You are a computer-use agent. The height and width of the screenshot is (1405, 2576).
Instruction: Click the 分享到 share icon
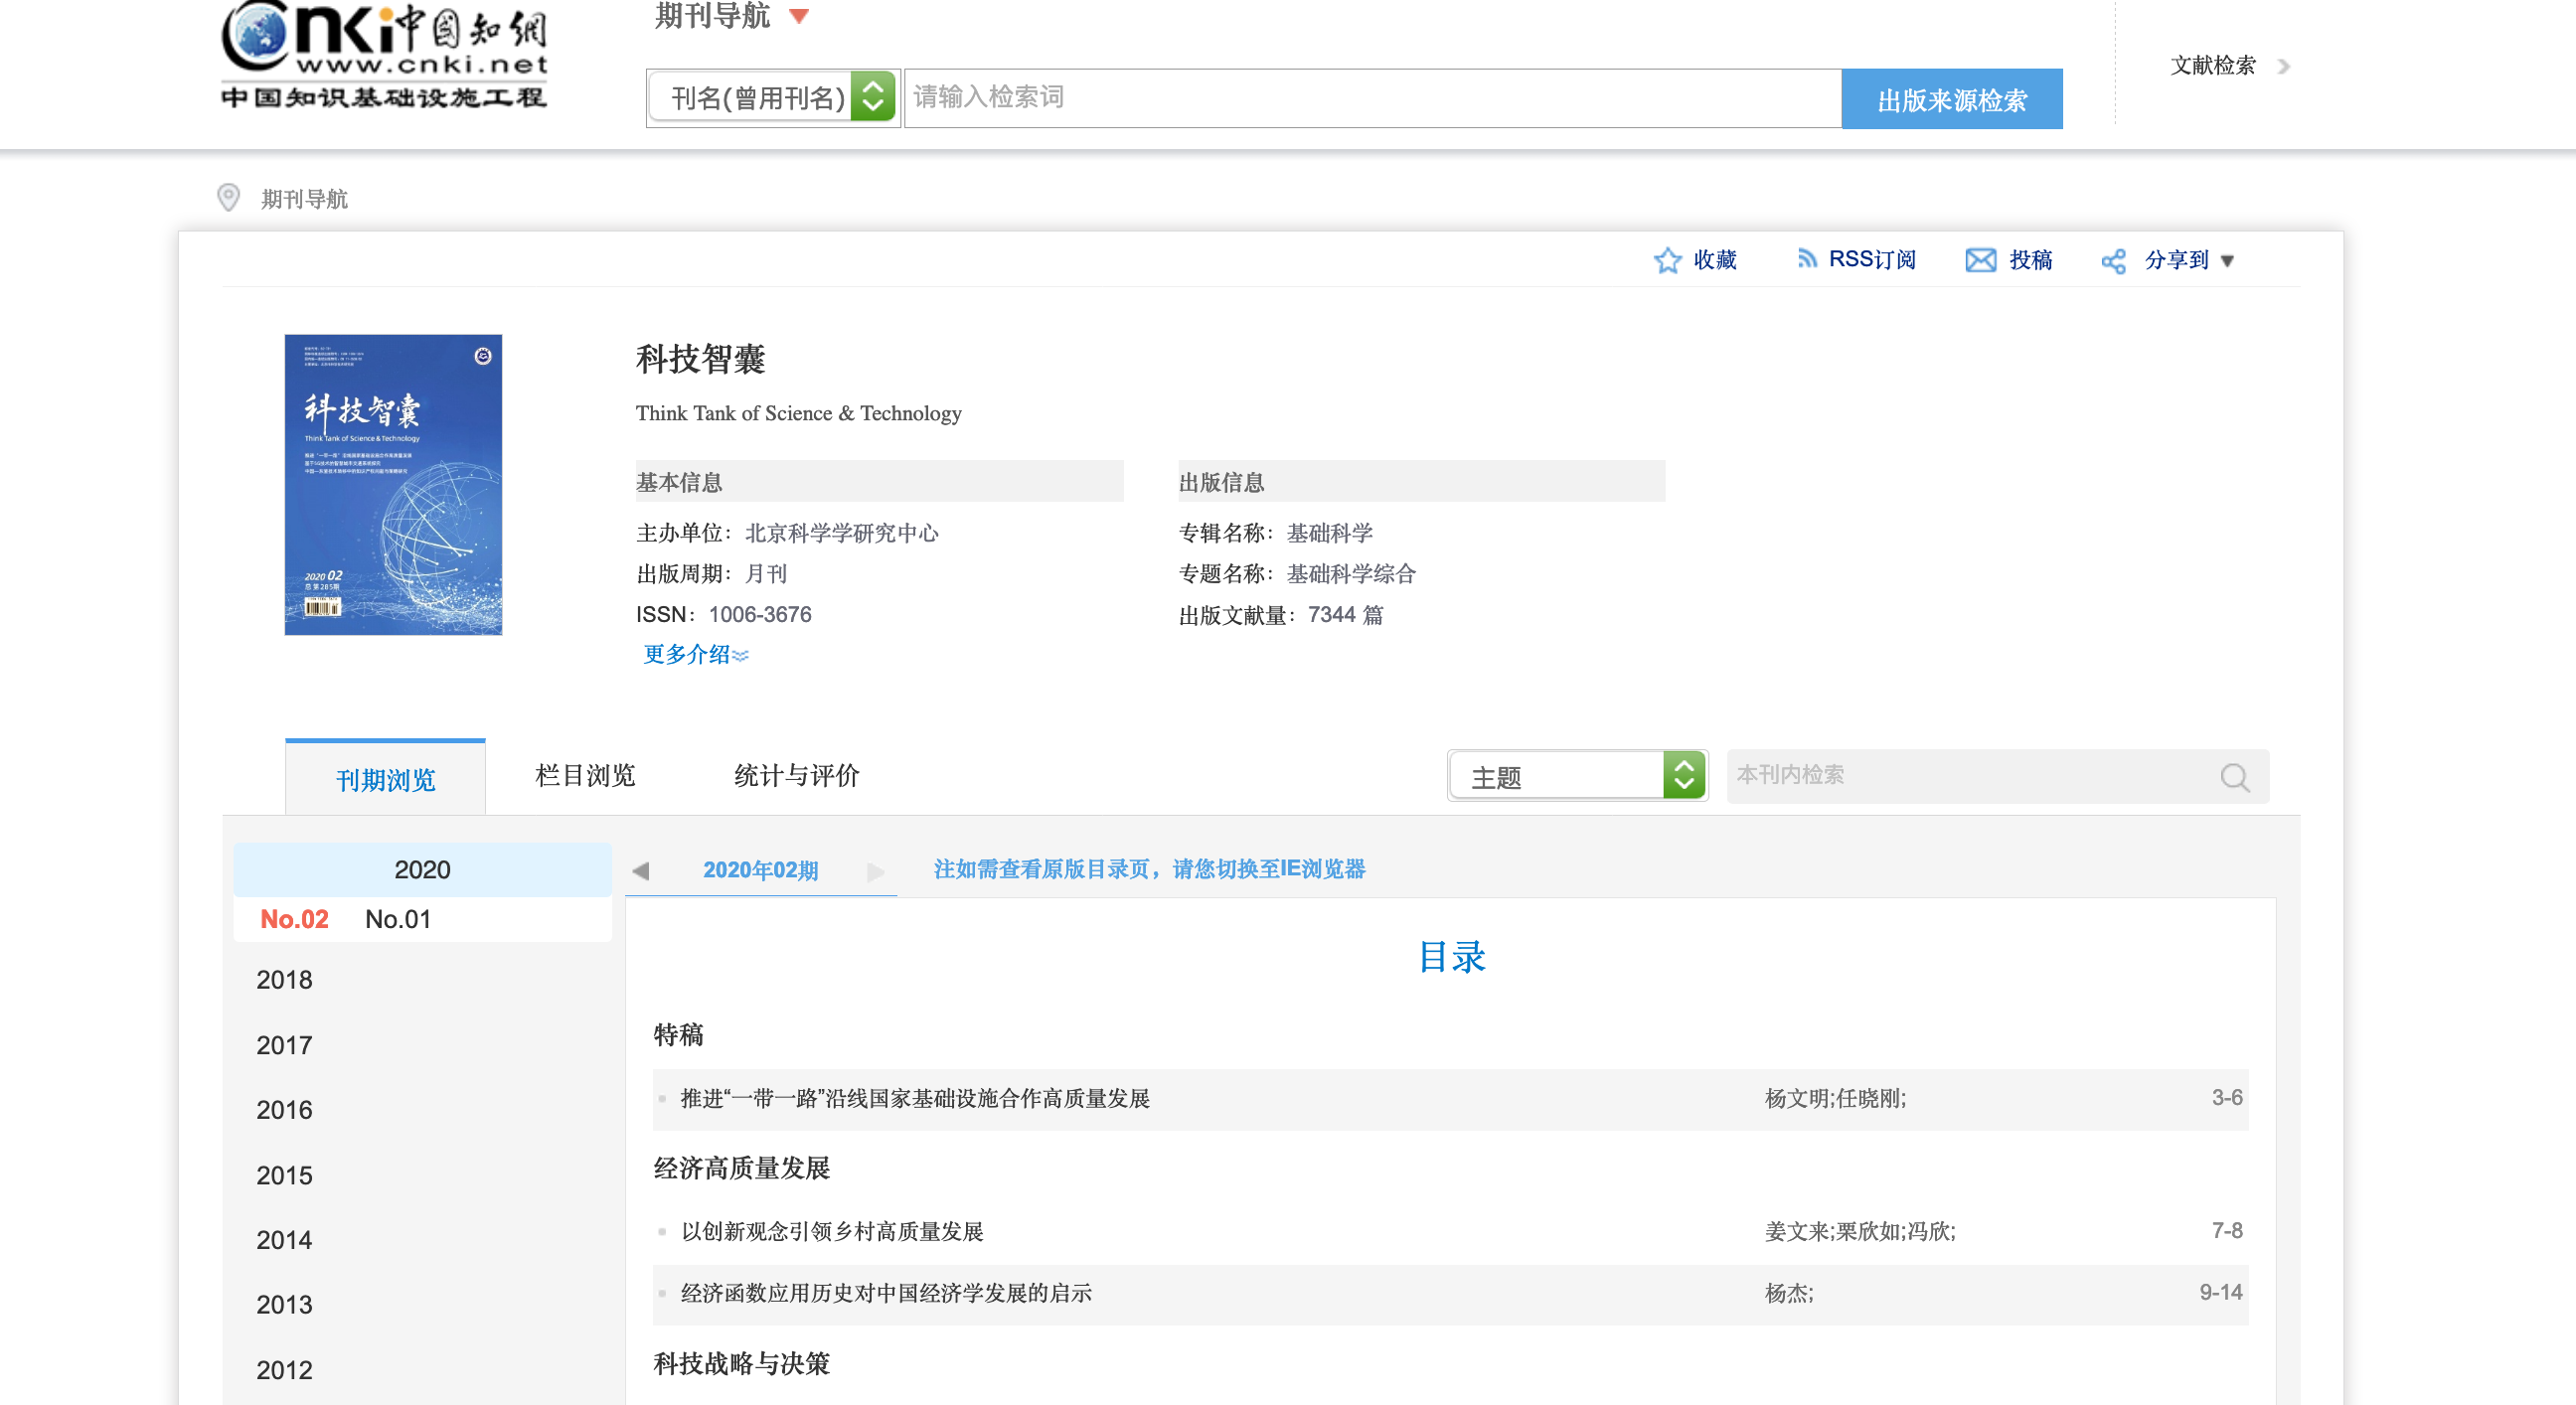coord(2113,262)
